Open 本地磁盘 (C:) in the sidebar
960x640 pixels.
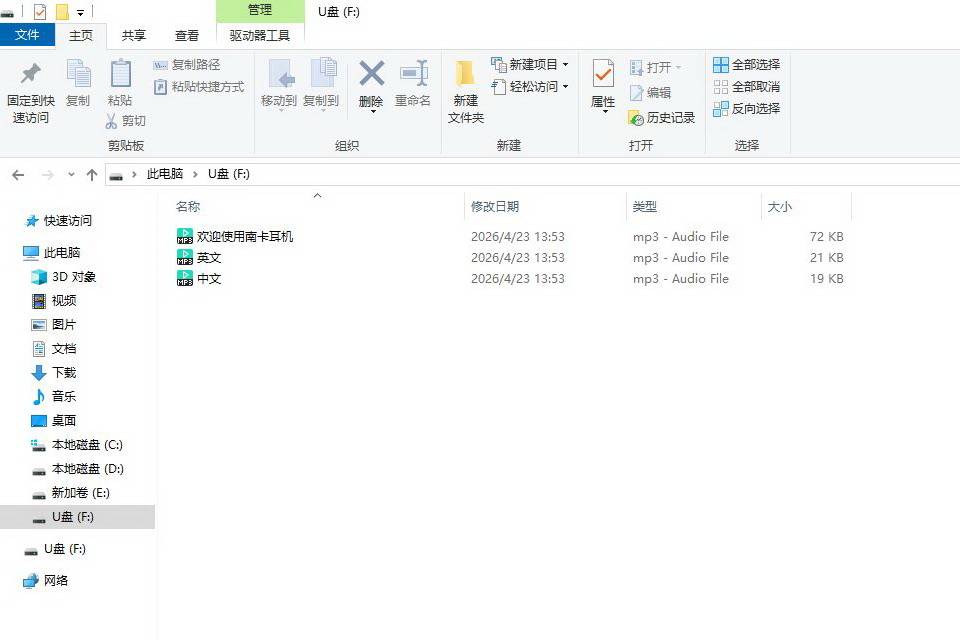click(x=78, y=445)
